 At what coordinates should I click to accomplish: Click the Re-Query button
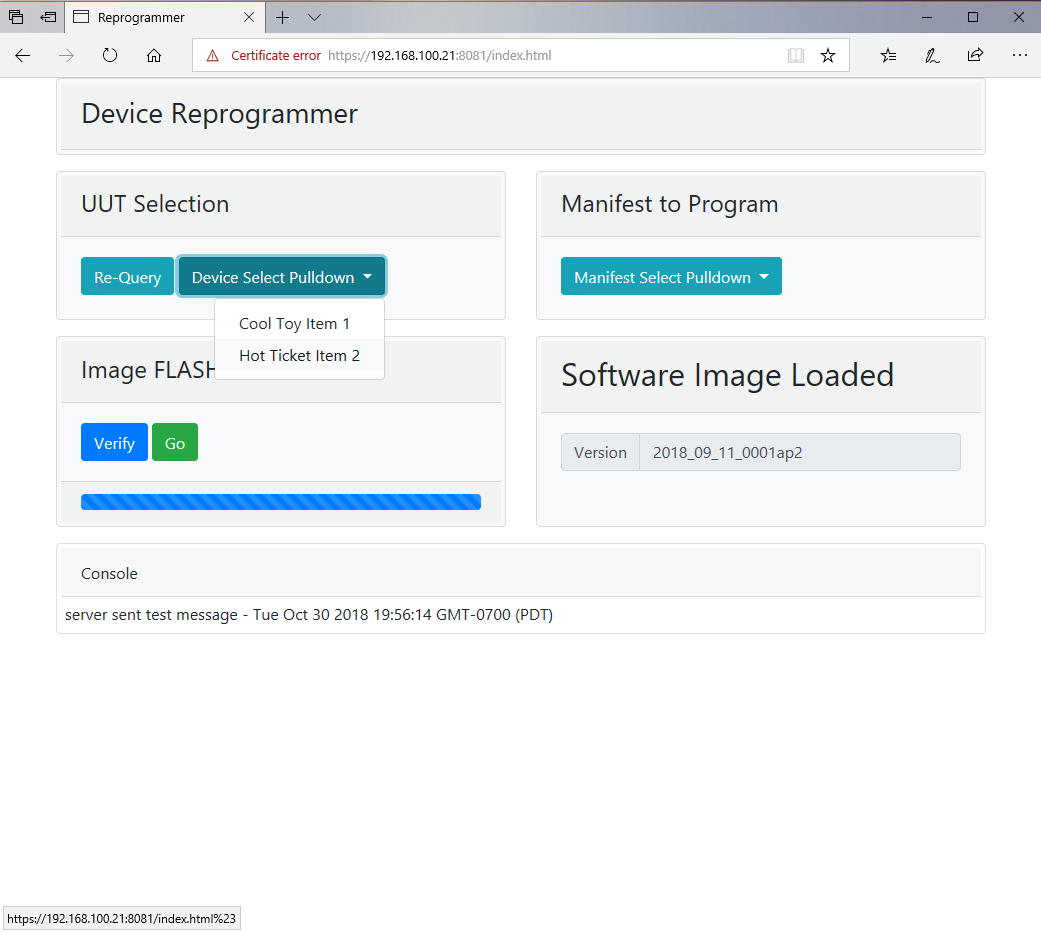pyautogui.click(x=127, y=276)
